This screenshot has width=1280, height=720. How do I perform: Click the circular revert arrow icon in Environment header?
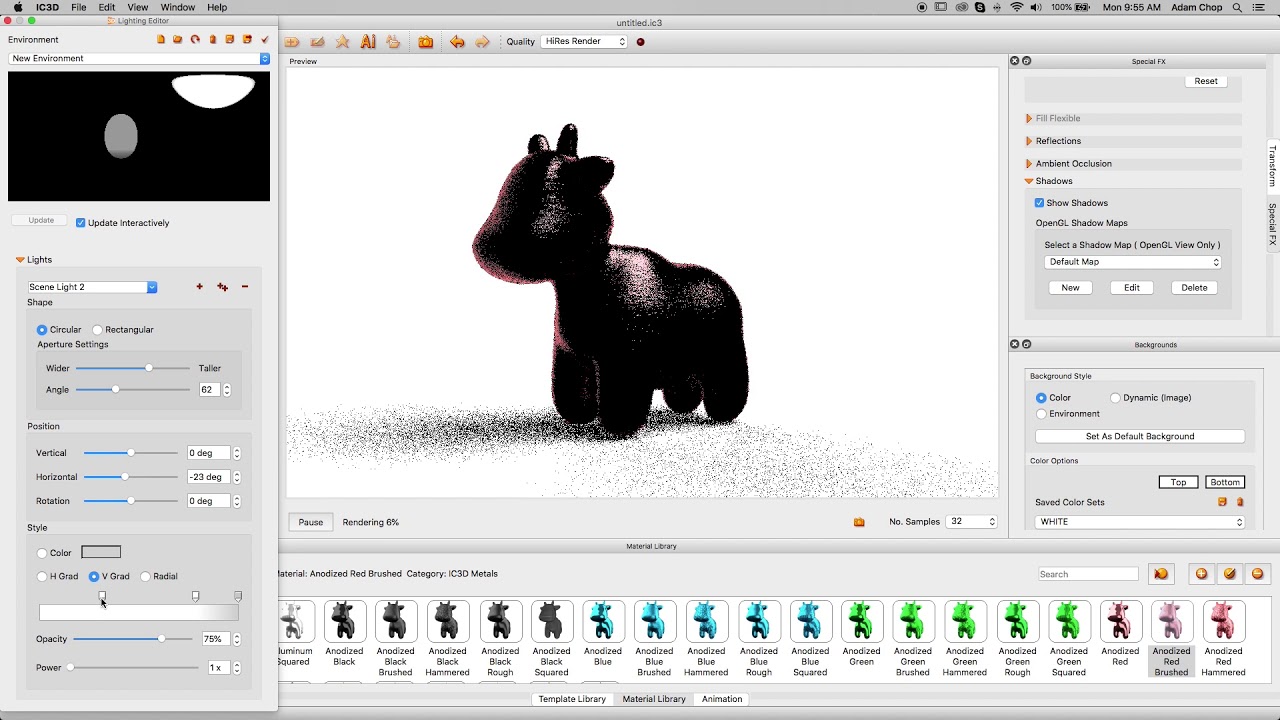coord(195,40)
